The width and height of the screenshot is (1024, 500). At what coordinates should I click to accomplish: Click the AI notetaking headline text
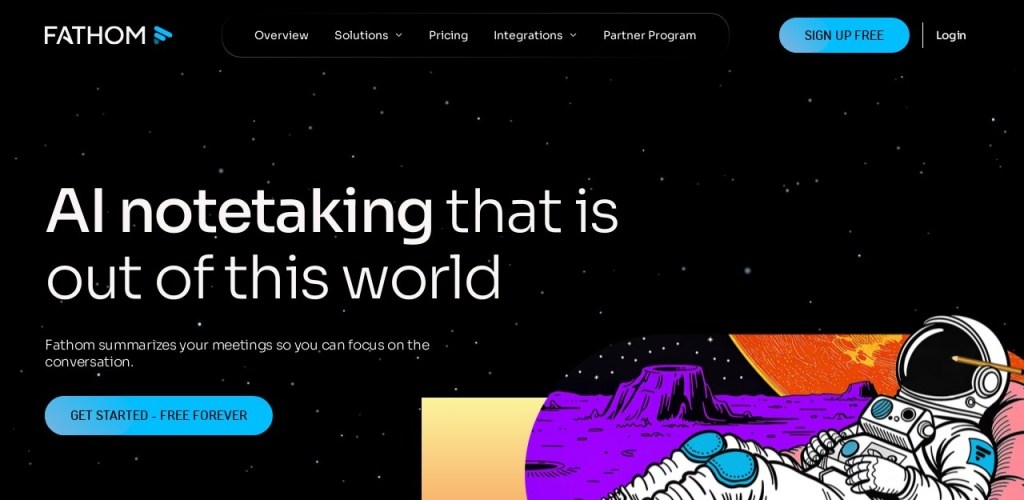(239, 212)
